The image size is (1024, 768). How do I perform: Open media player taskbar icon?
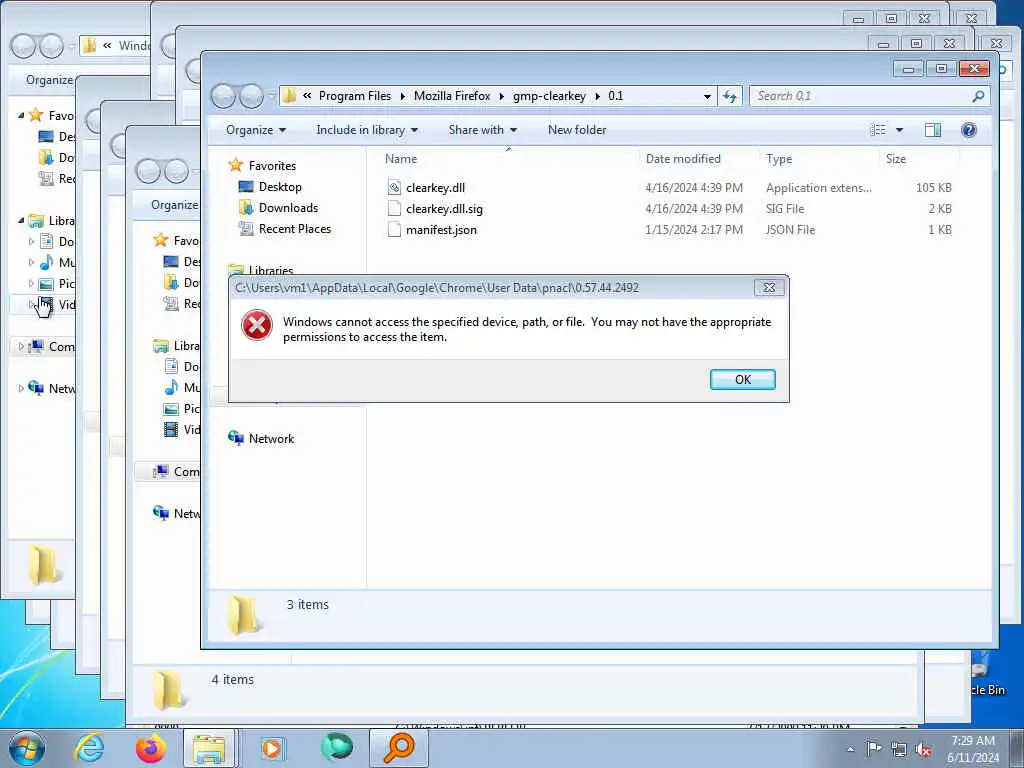(x=272, y=748)
